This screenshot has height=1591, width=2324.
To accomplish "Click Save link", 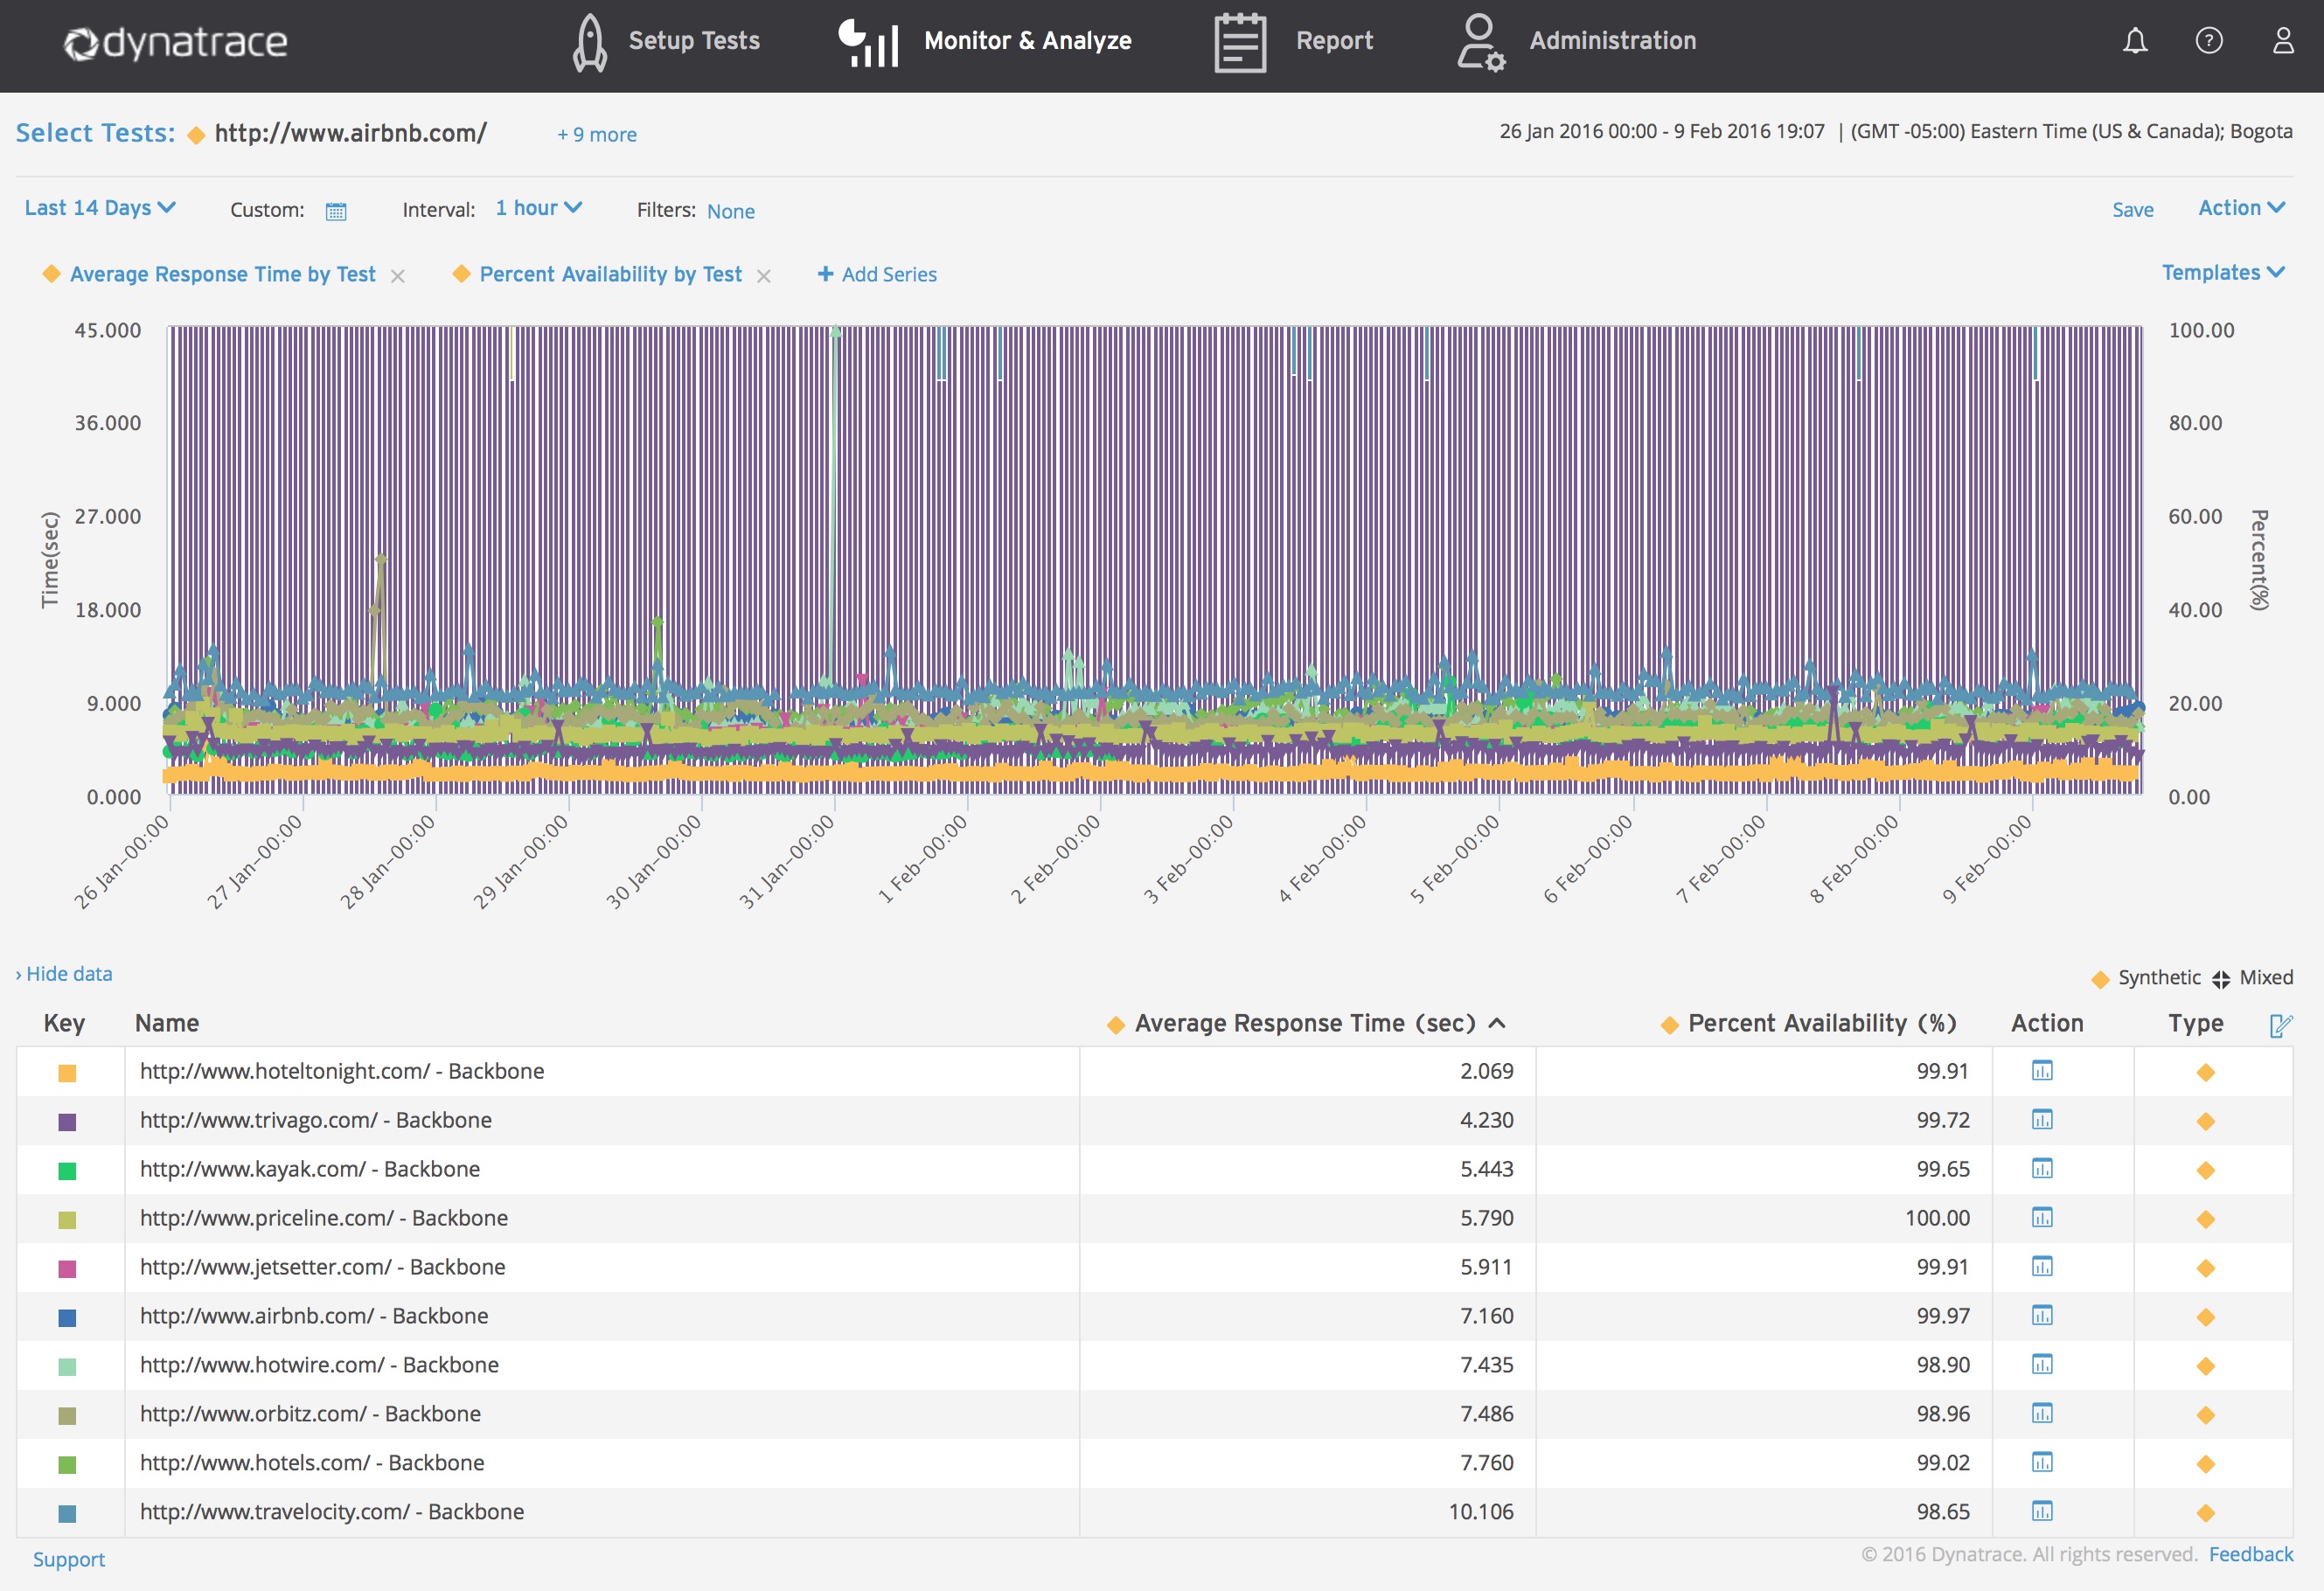I will pos(2132,210).
